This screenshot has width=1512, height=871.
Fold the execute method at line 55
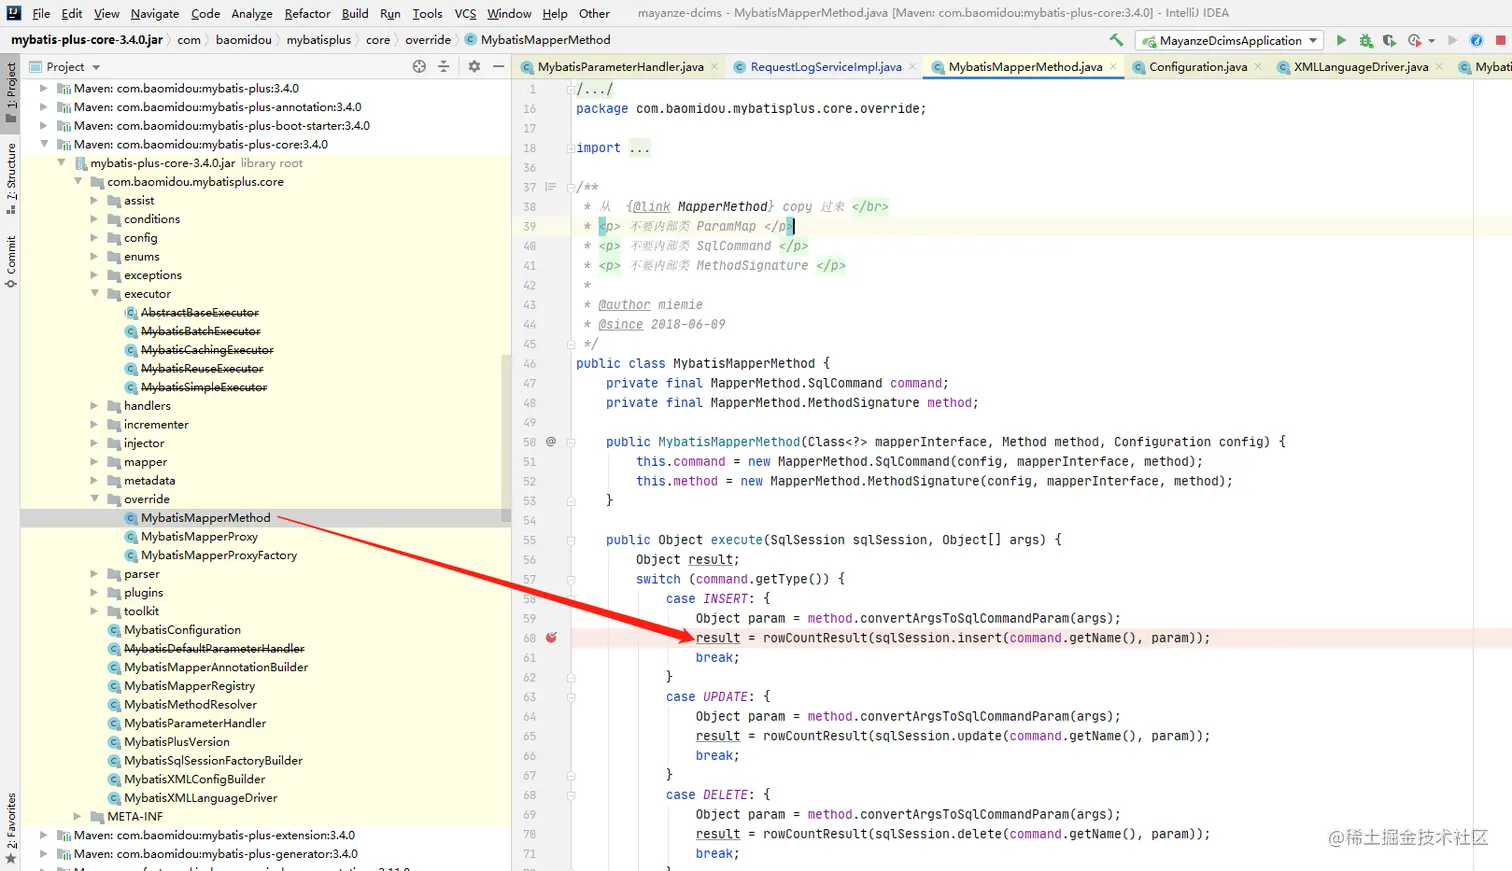570,540
